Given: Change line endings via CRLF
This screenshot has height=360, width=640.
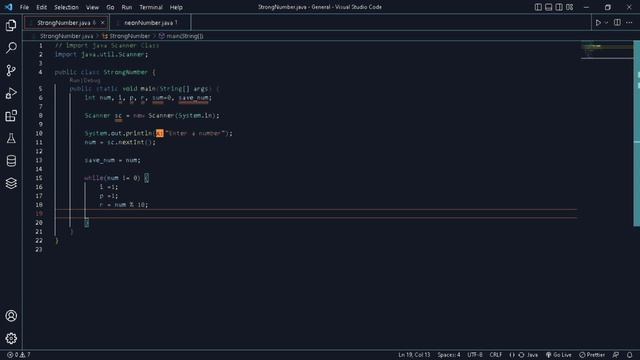Looking at the screenshot, I should pos(496,355).
